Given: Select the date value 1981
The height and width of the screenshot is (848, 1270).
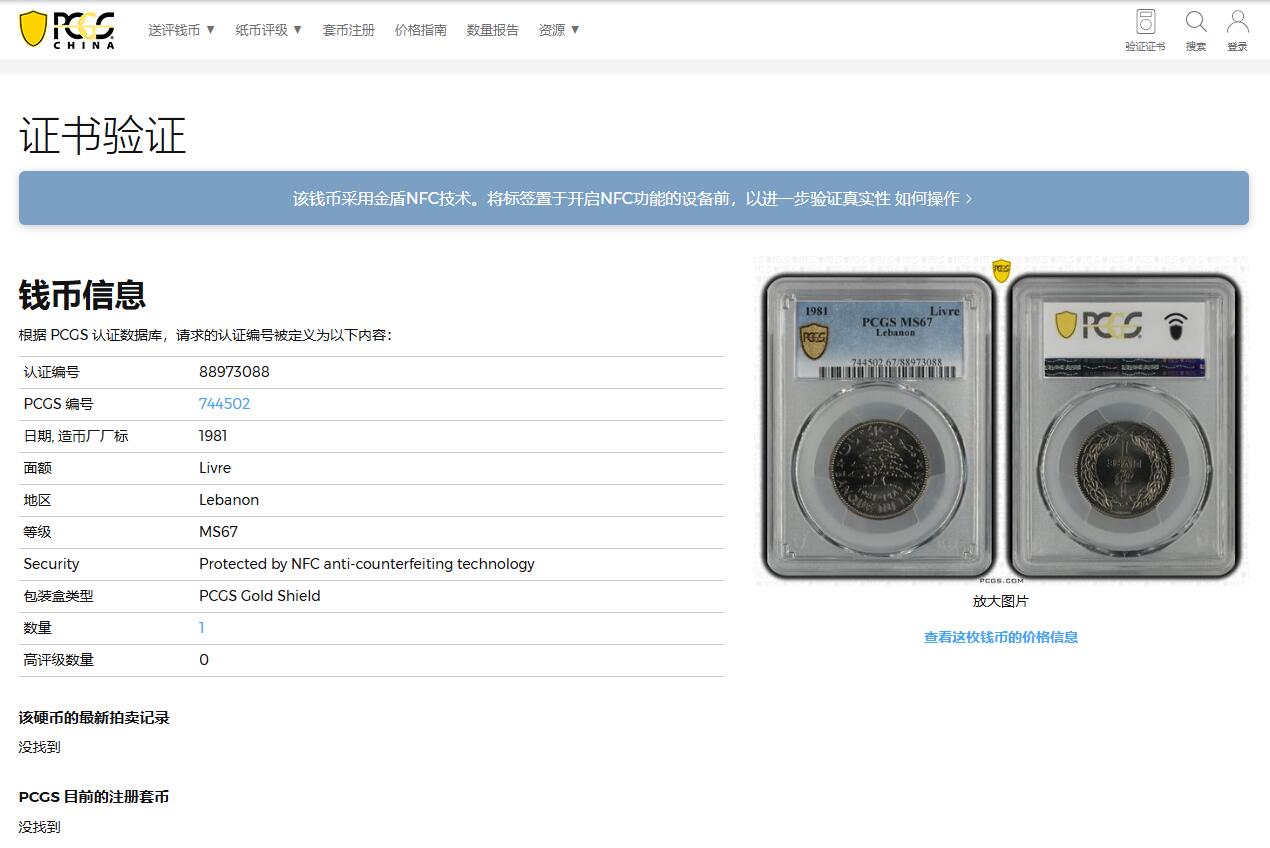Looking at the screenshot, I should 213,436.
